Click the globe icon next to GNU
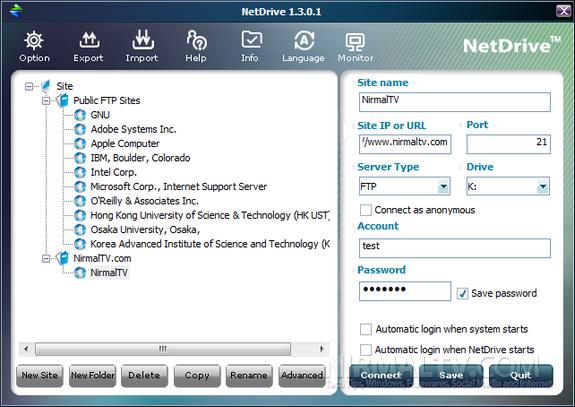575x407 pixels. 80,115
